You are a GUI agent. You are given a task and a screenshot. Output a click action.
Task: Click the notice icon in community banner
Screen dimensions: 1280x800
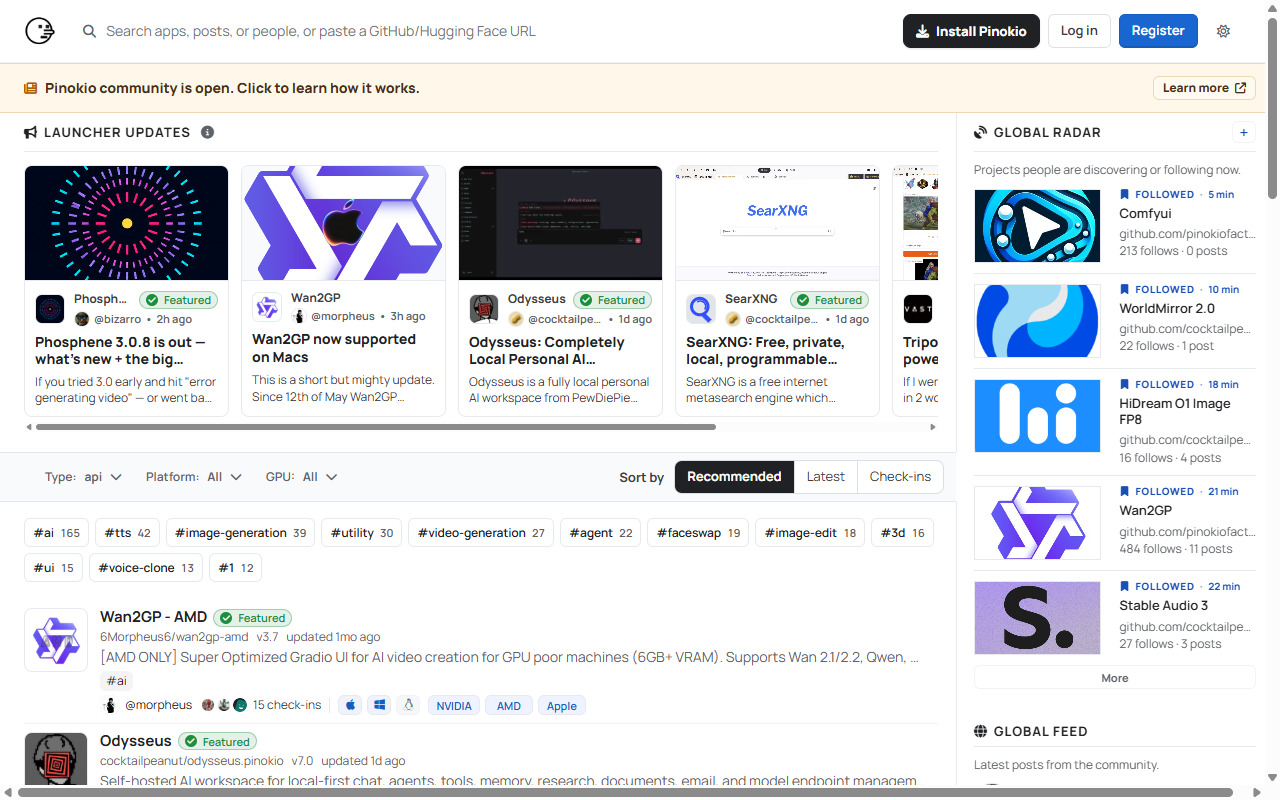[31, 88]
